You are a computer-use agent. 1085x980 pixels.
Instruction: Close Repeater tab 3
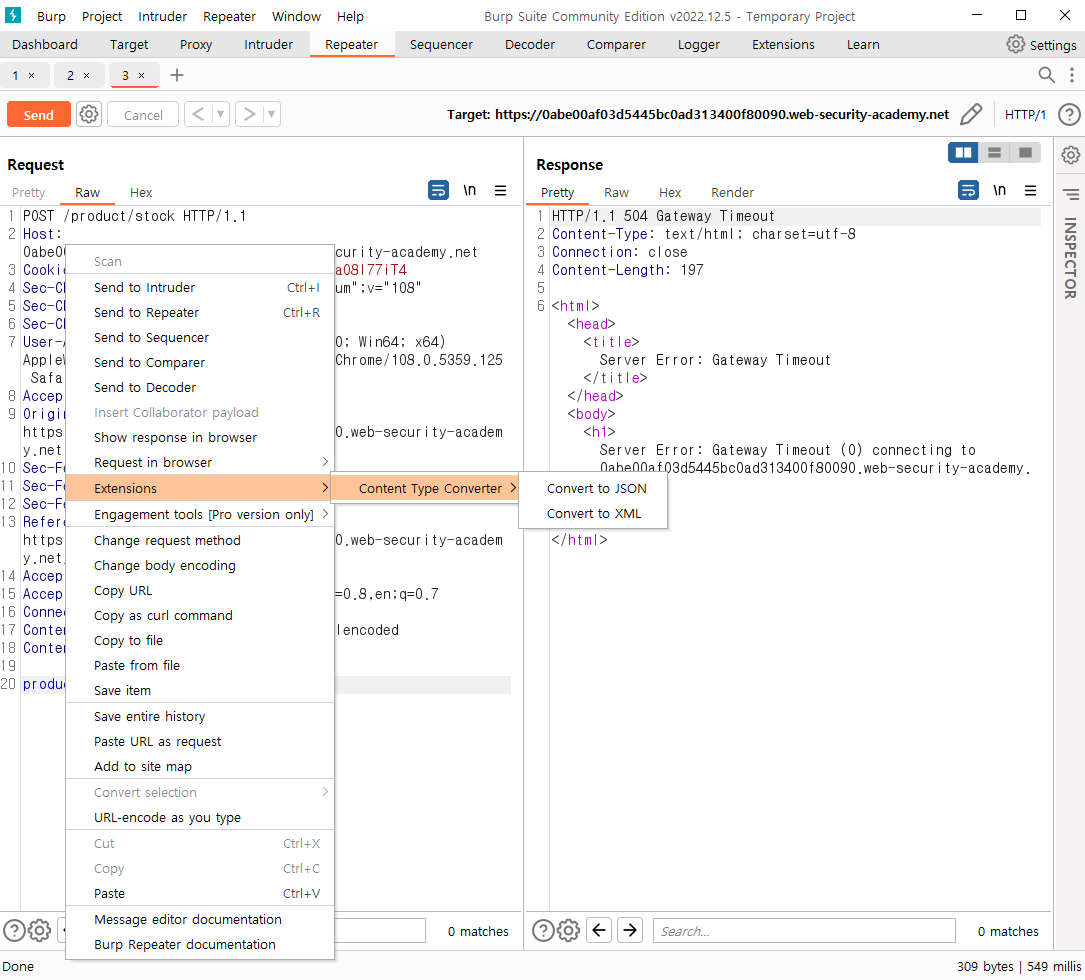pos(141,75)
